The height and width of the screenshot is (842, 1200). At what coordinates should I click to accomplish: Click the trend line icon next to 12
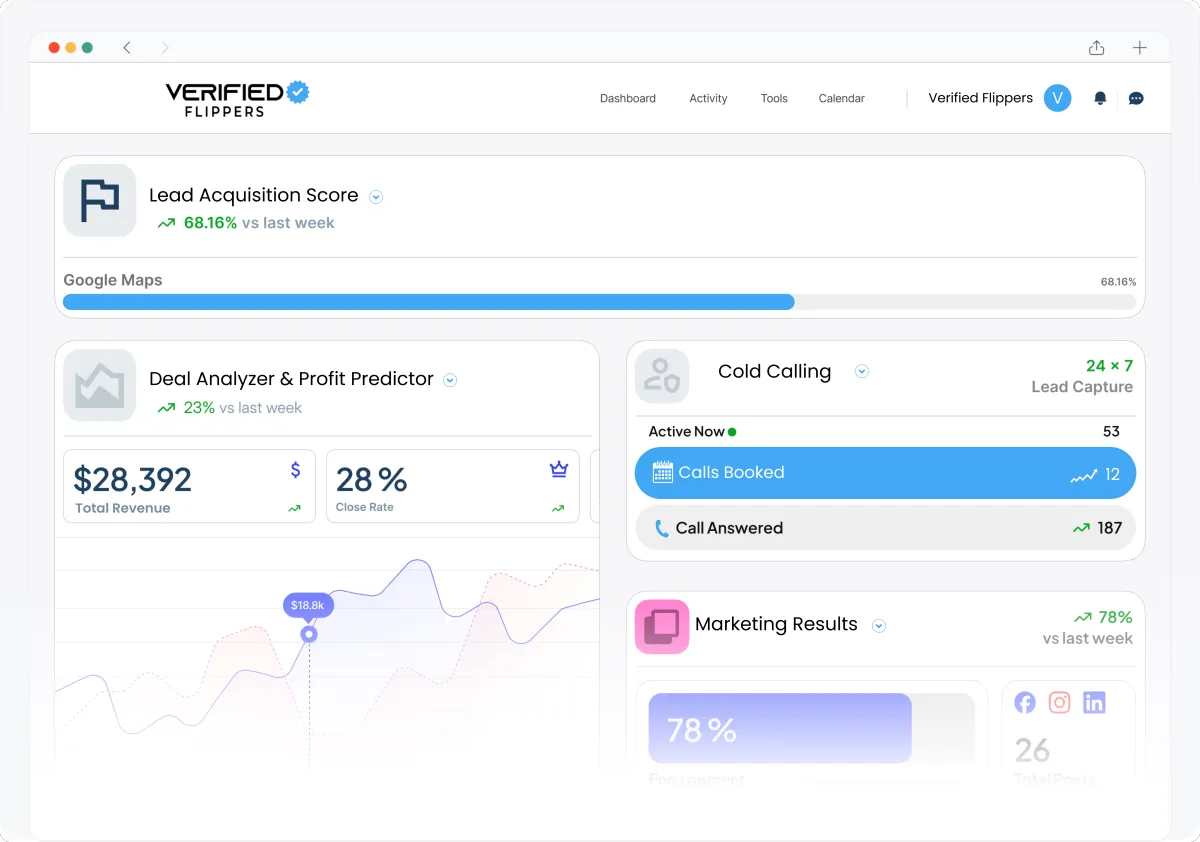click(1084, 476)
